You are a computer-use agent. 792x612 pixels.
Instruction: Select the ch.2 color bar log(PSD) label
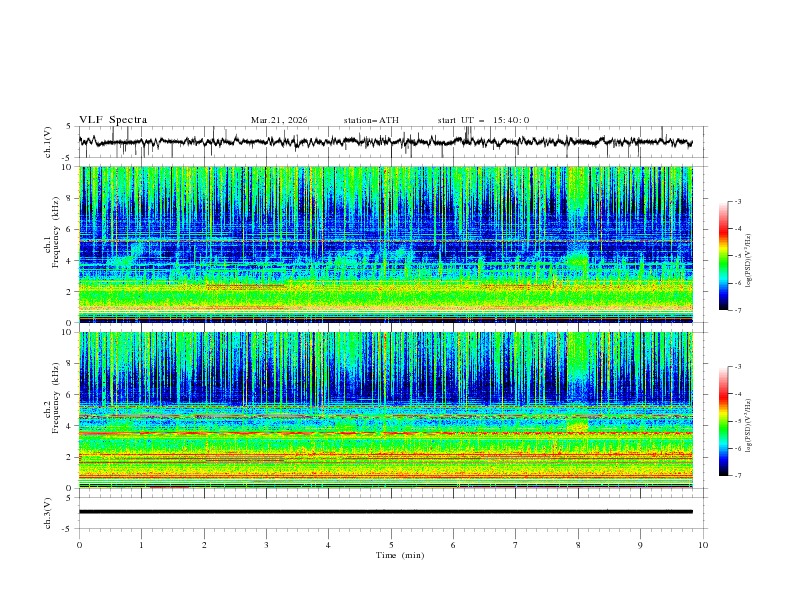[748, 426]
